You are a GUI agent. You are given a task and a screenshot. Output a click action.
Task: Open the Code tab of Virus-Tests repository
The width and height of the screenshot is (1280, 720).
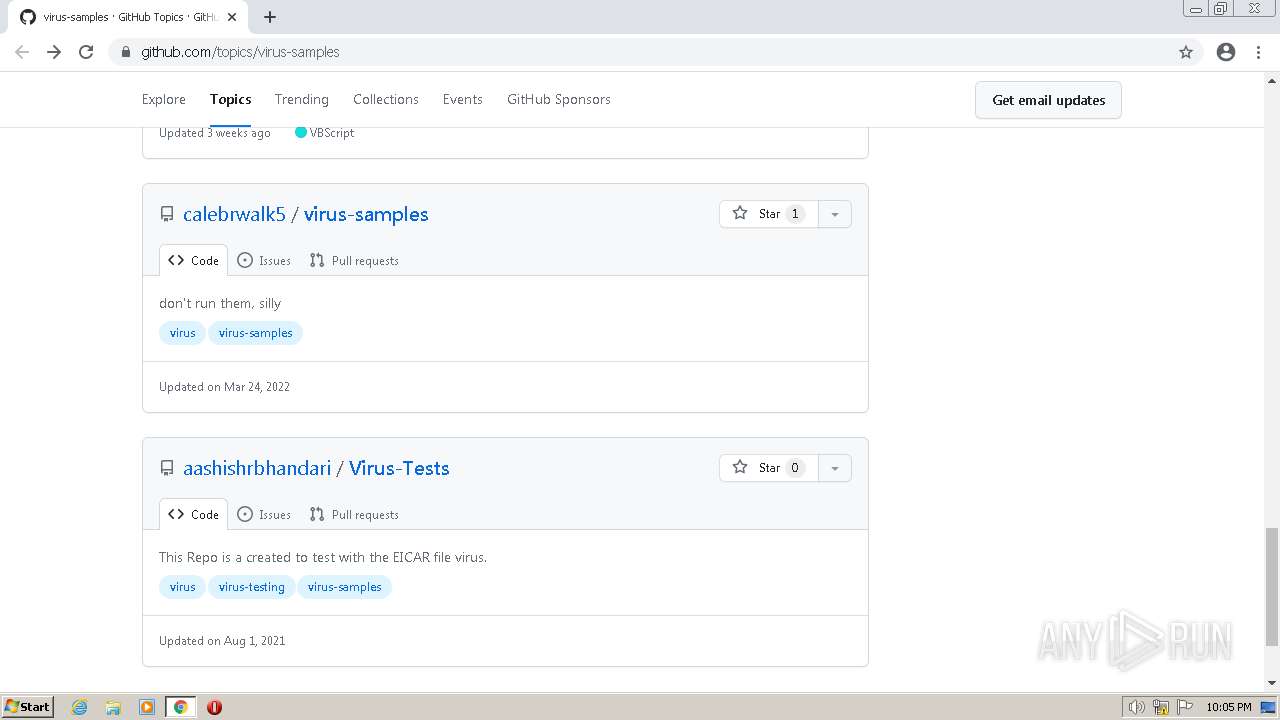coord(193,514)
